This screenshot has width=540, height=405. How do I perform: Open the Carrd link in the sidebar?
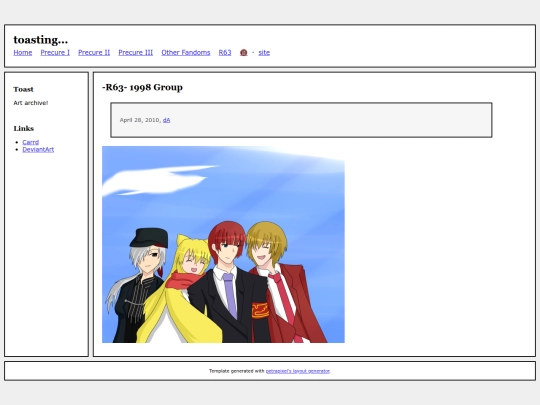31,142
